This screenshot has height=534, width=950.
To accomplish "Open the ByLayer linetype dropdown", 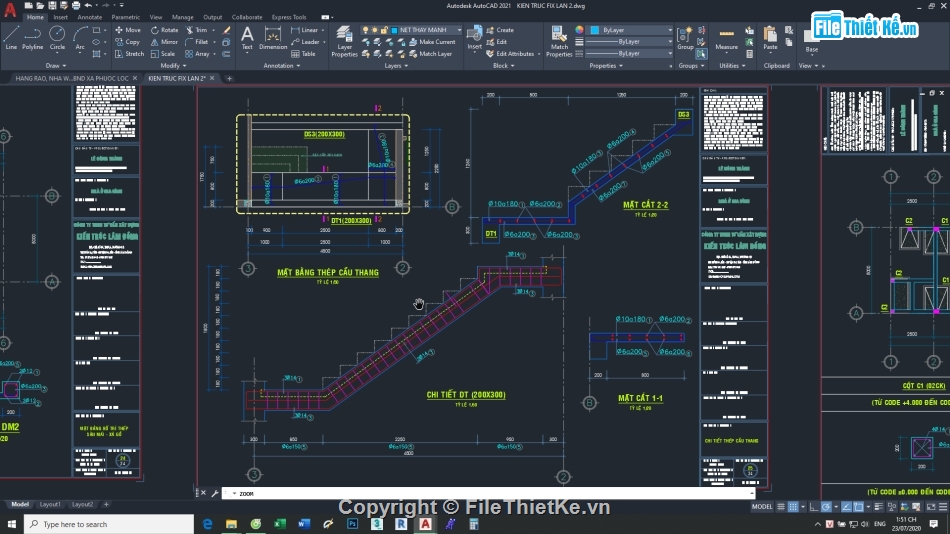I will click(x=629, y=54).
